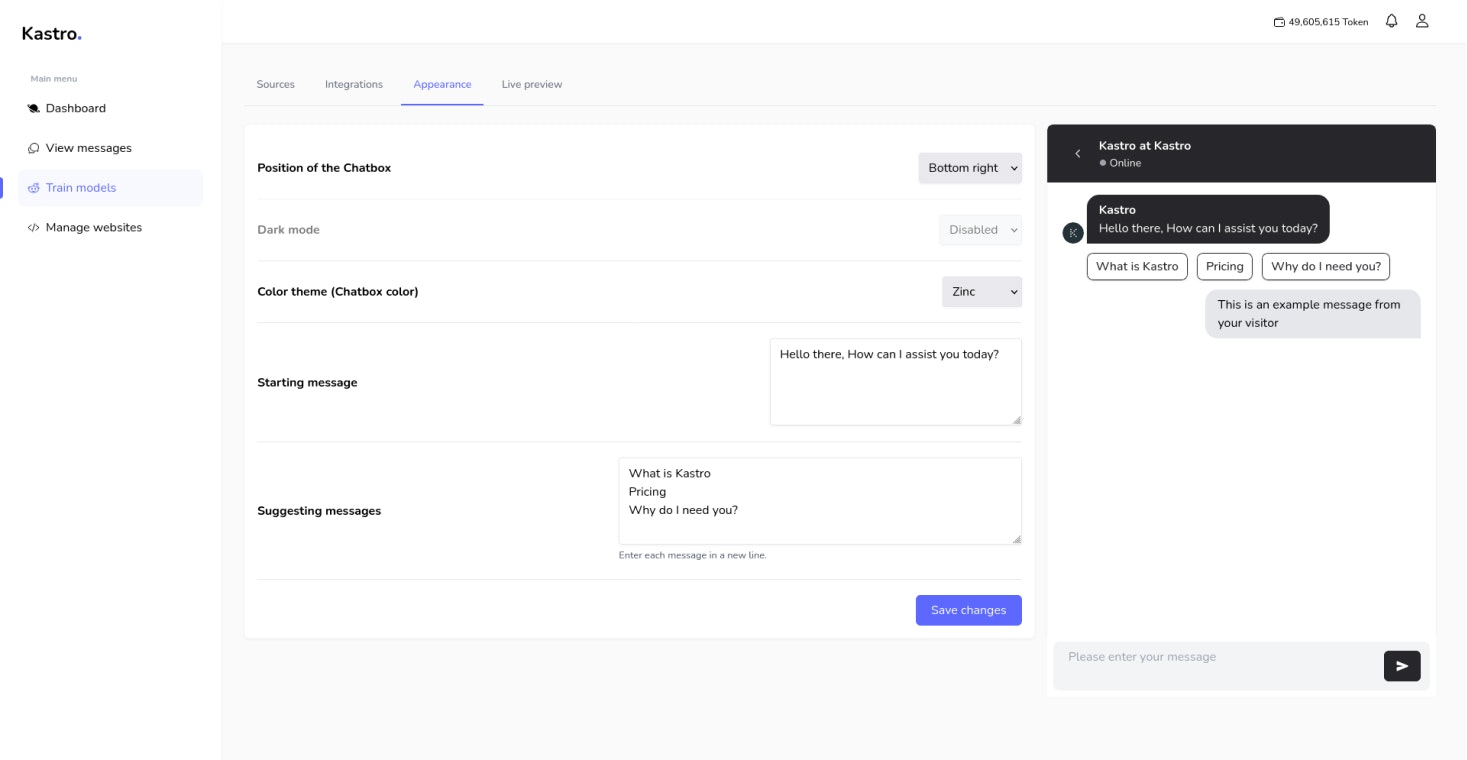Viewport: 1467px width, 760px height.
Task: Click the Suggesting messages label
Action: click(319, 511)
